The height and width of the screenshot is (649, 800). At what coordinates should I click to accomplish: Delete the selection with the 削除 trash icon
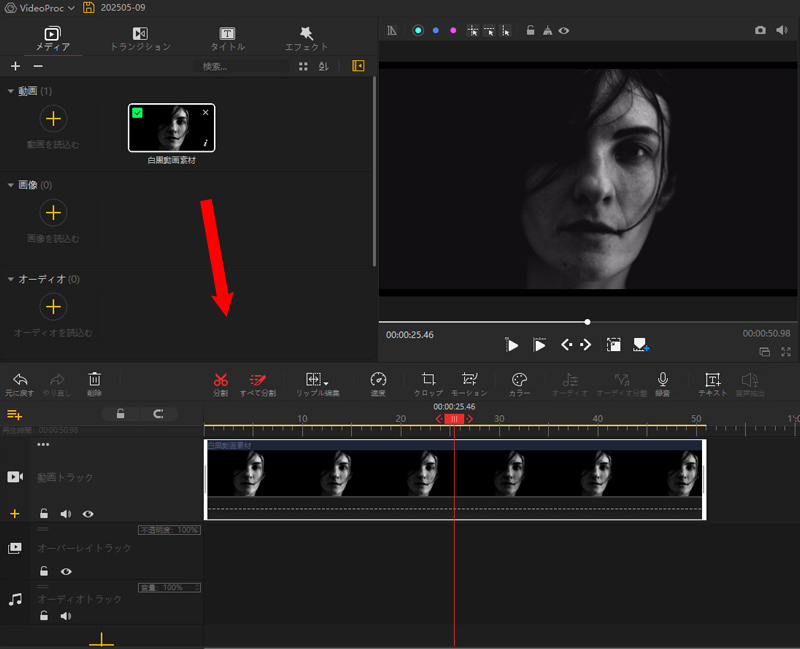94,381
